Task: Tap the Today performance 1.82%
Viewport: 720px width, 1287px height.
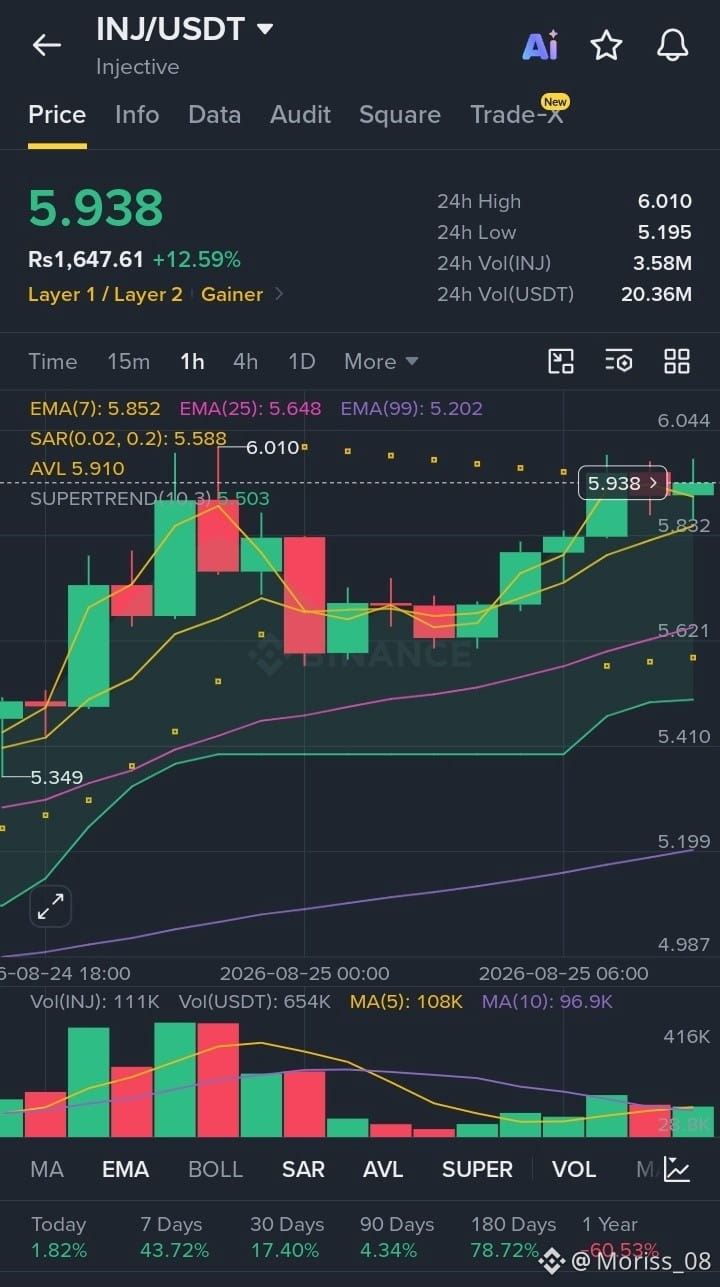Action: [59, 1250]
